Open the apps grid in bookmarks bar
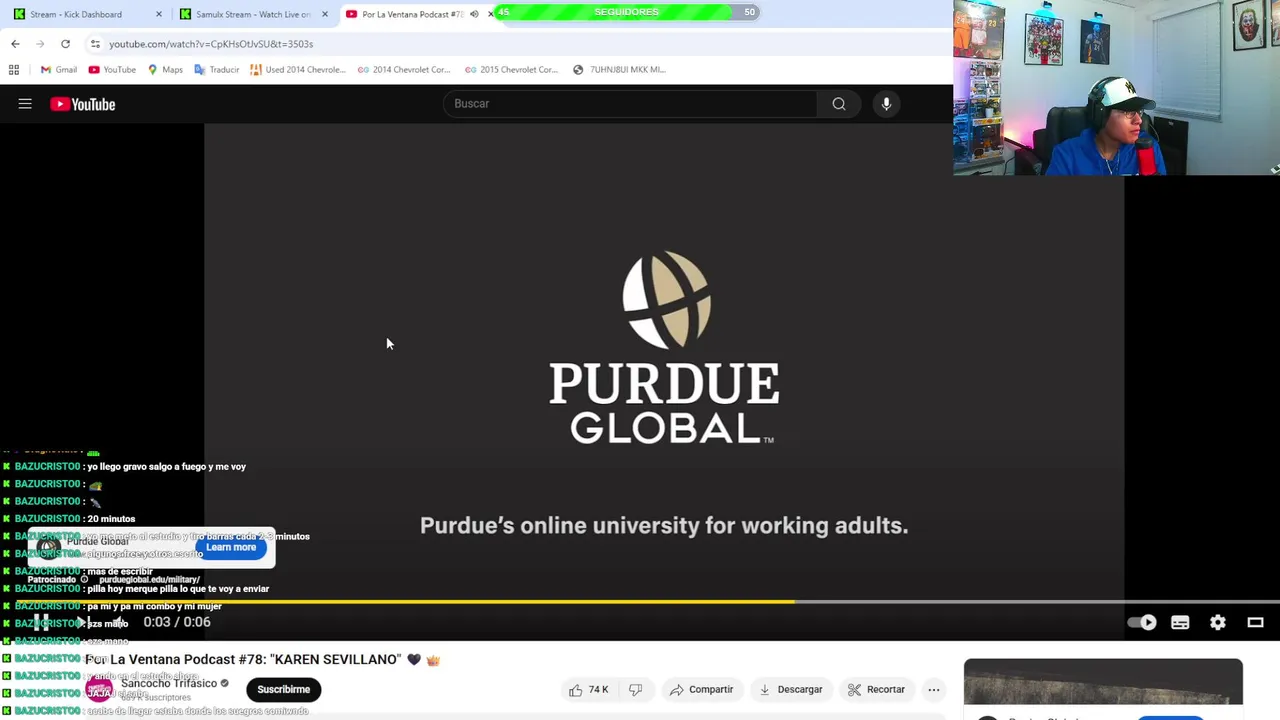Screen dimensions: 1280x720 [x=14, y=70]
